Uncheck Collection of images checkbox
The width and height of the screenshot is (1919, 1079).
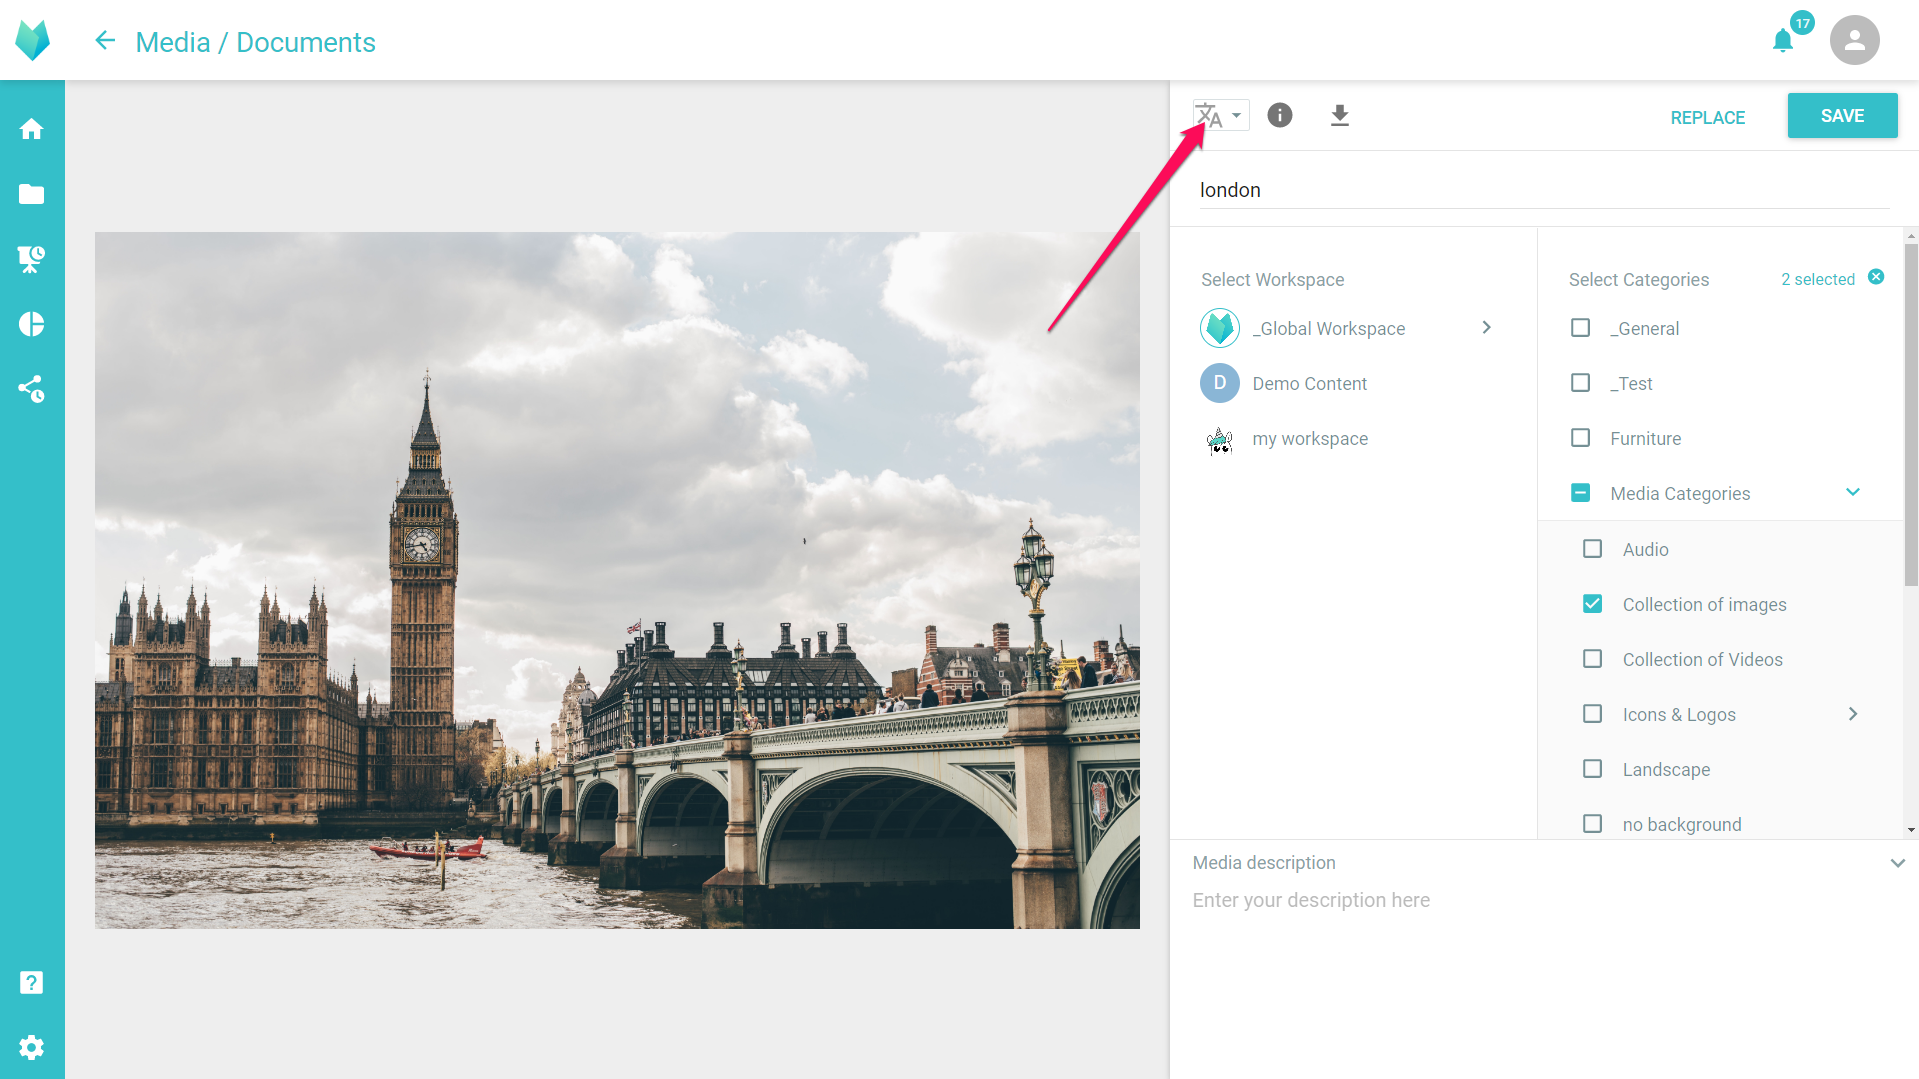[1593, 604]
